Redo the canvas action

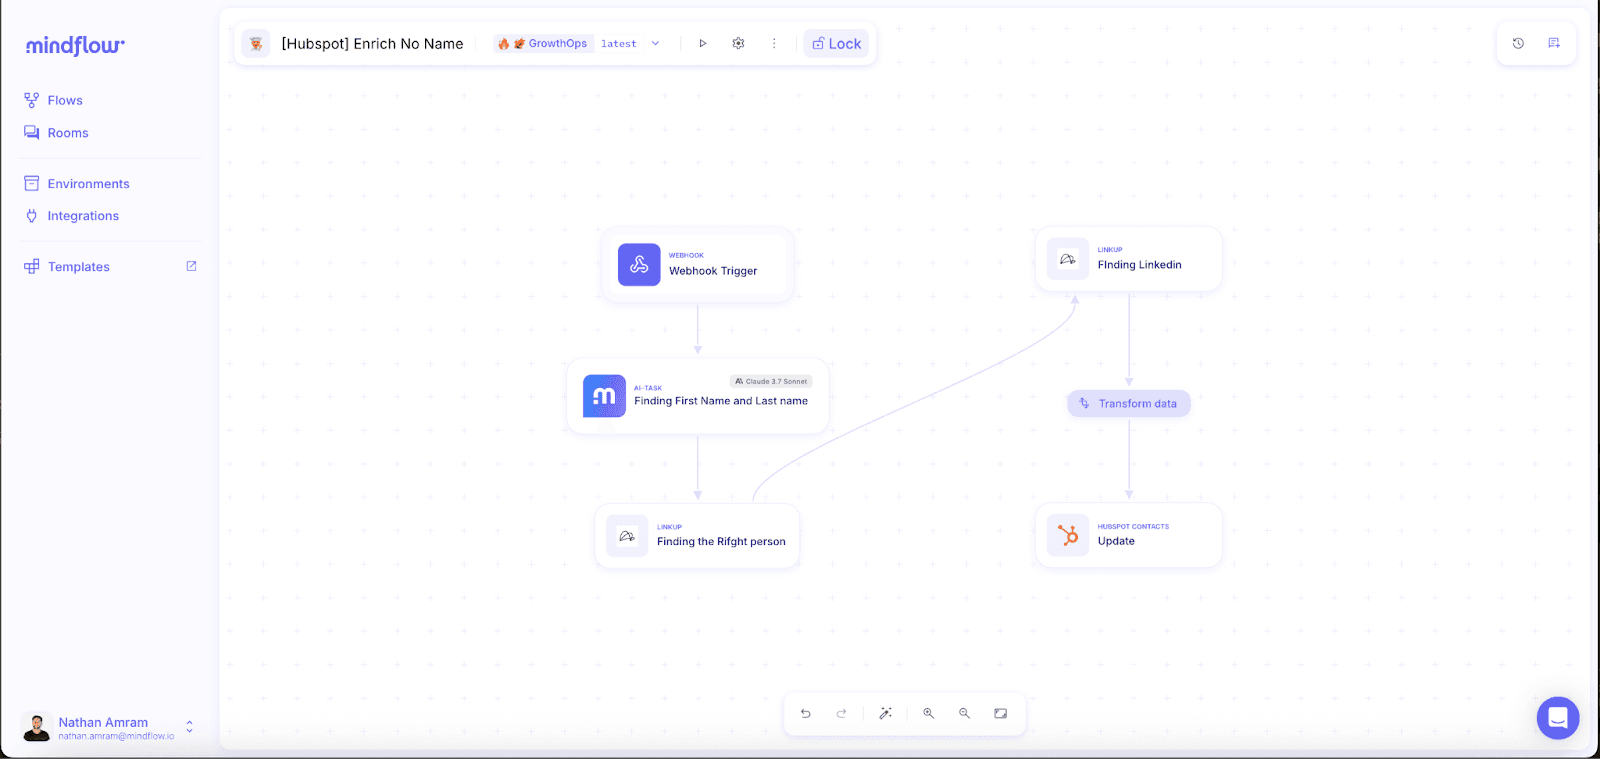[x=842, y=714]
